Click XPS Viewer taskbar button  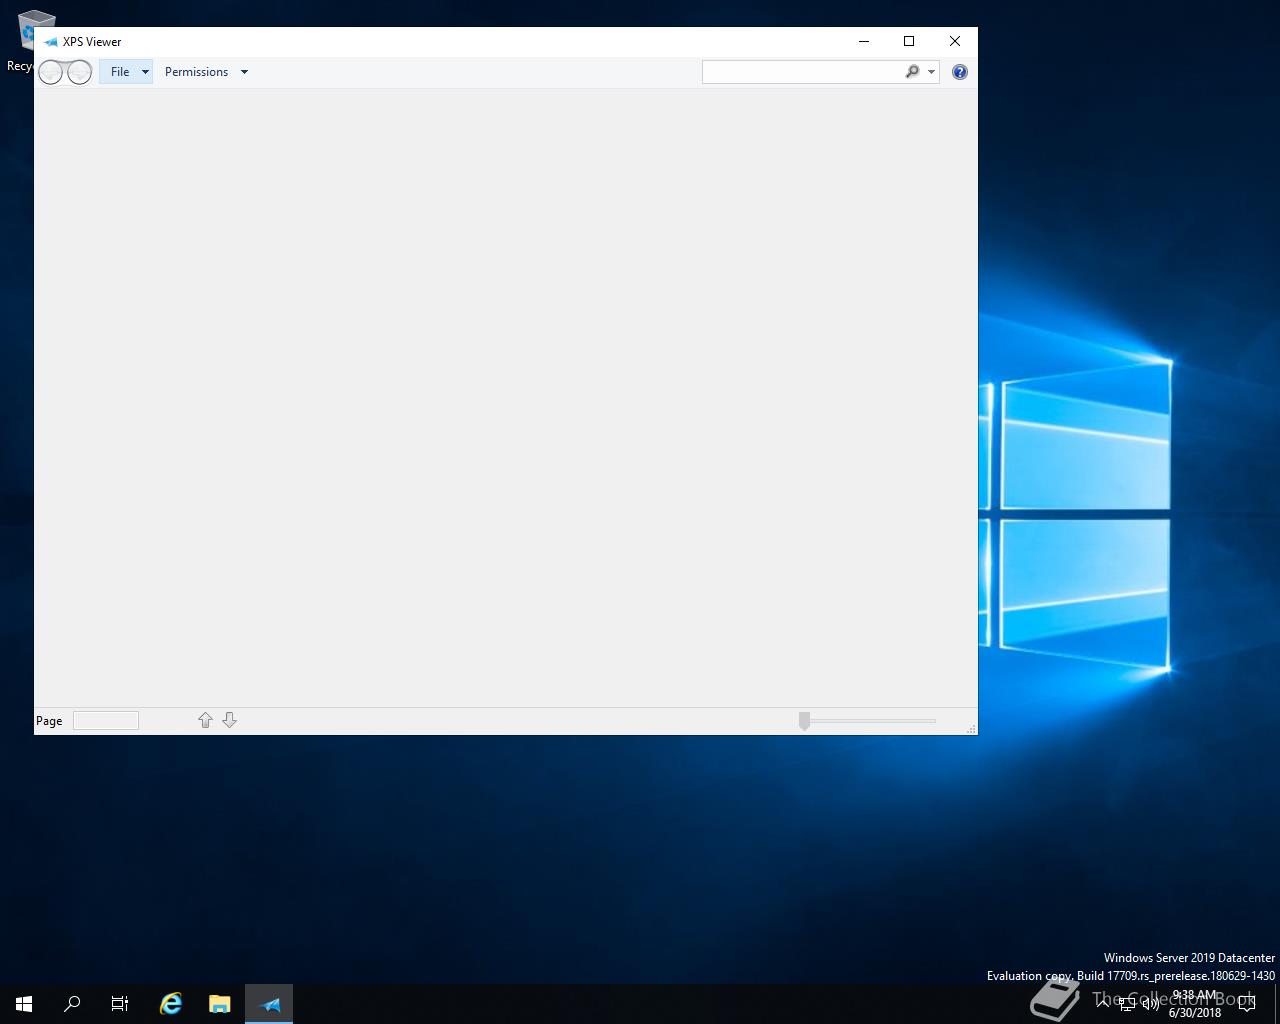coord(269,1004)
